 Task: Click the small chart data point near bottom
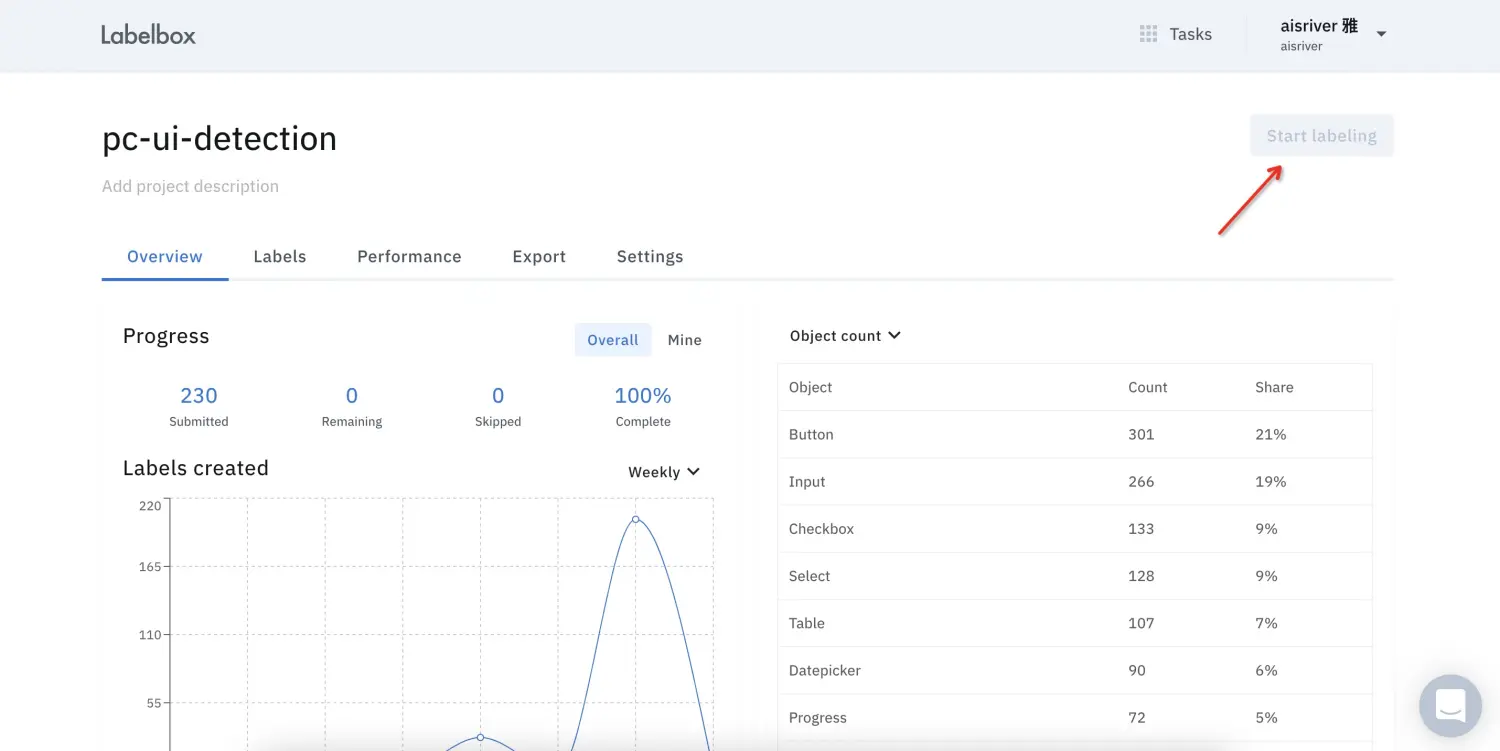(480, 737)
